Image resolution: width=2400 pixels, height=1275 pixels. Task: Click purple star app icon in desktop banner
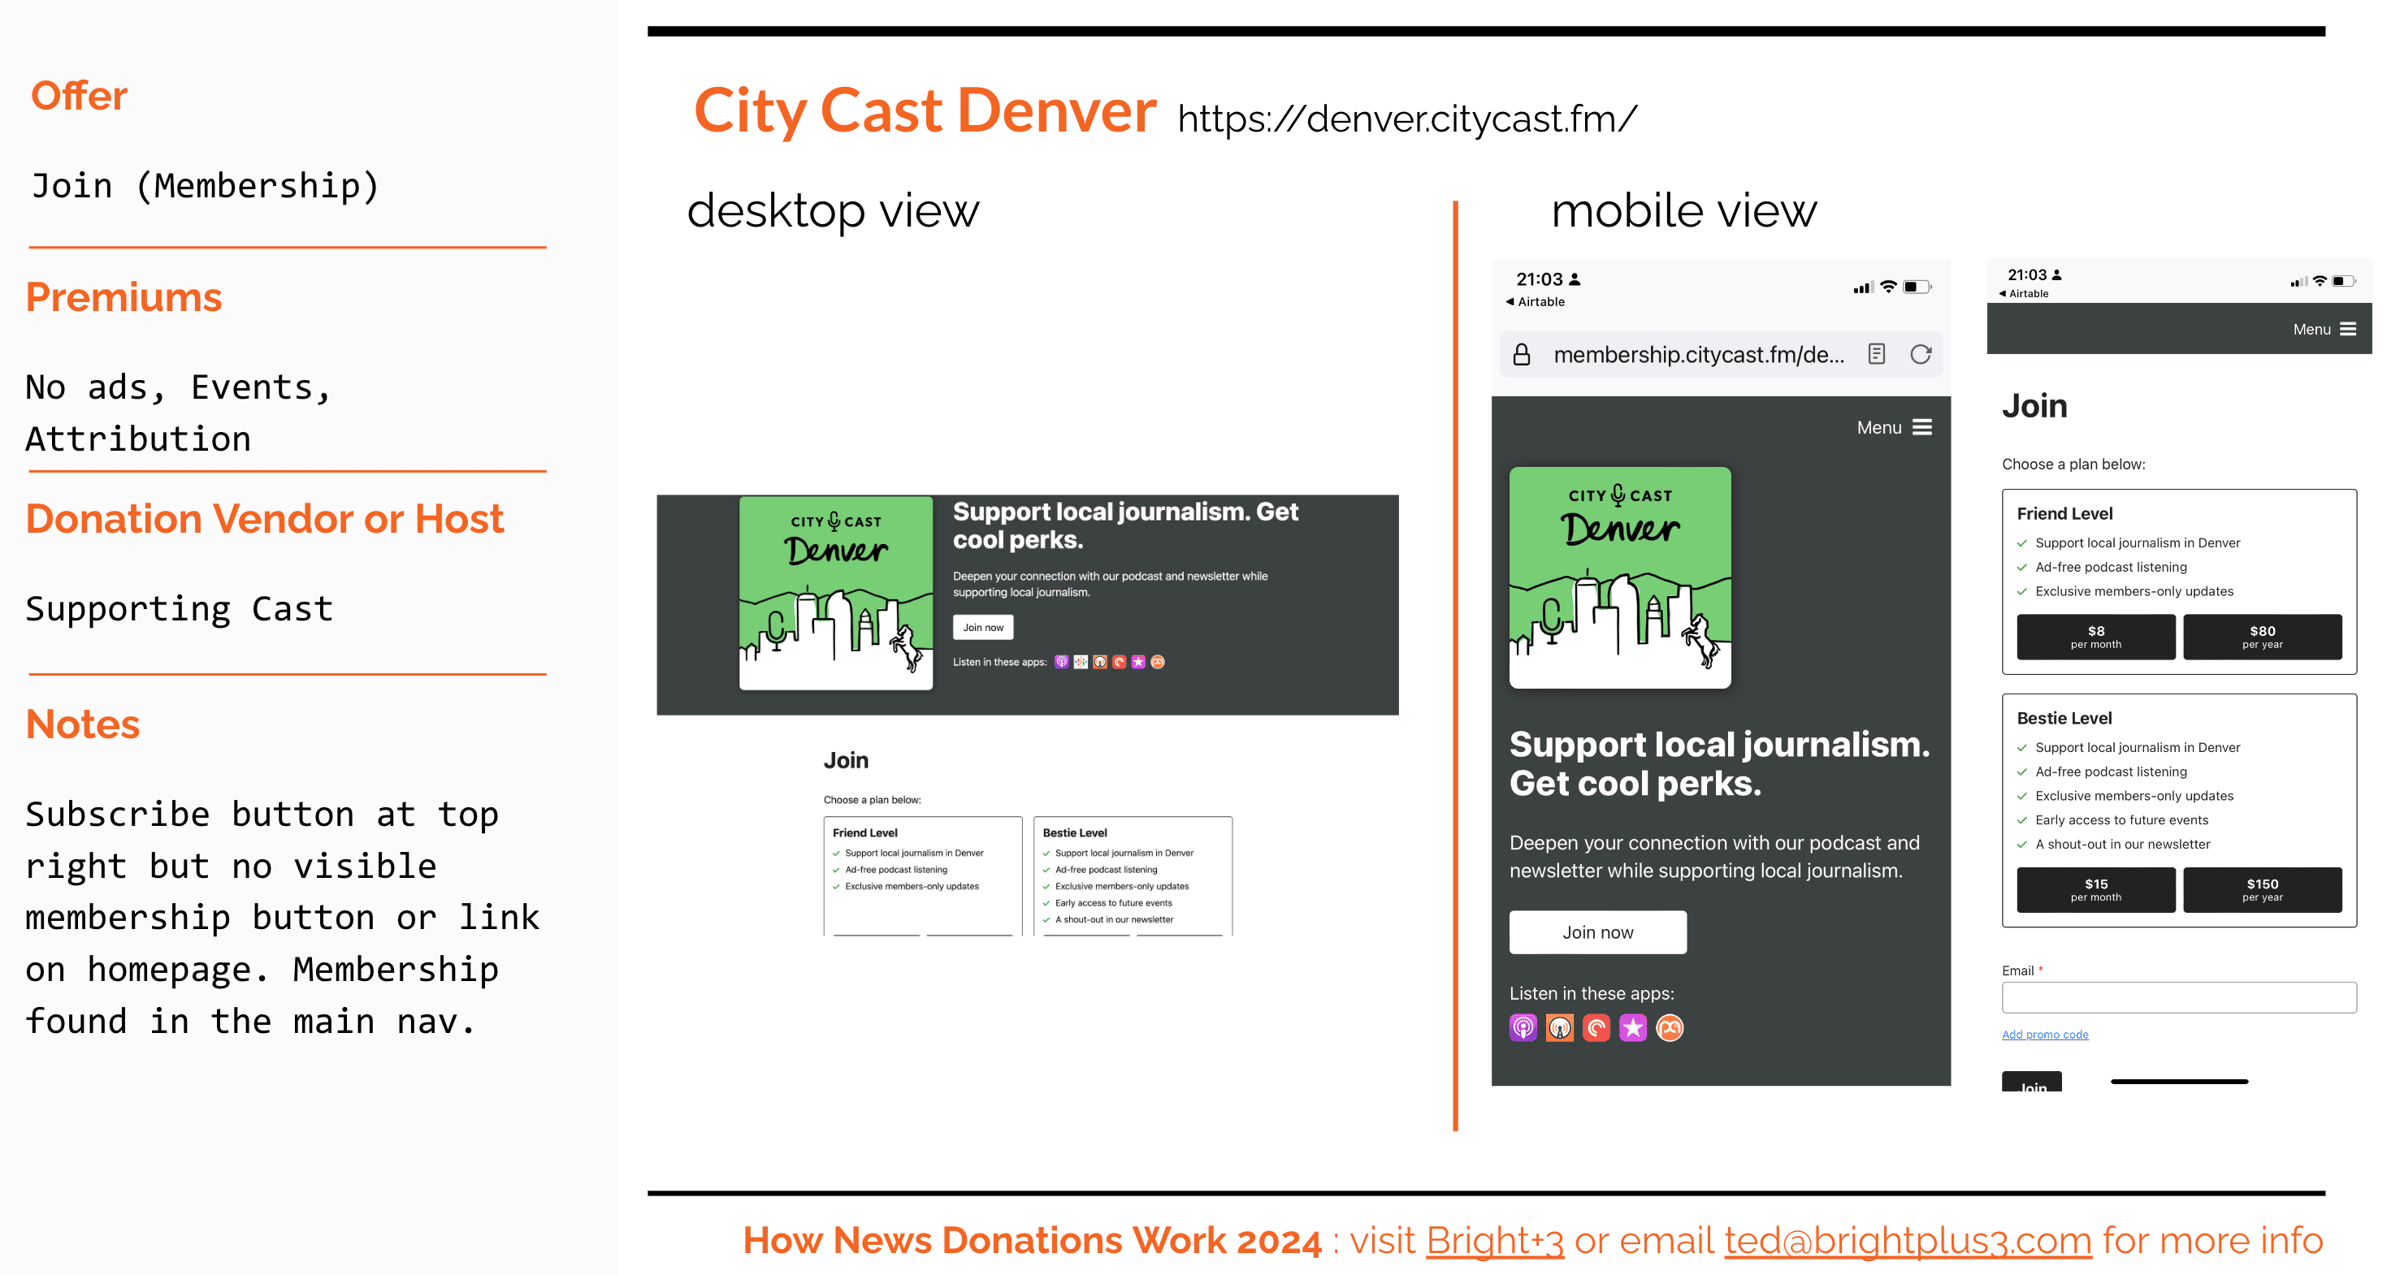(1138, 662)
